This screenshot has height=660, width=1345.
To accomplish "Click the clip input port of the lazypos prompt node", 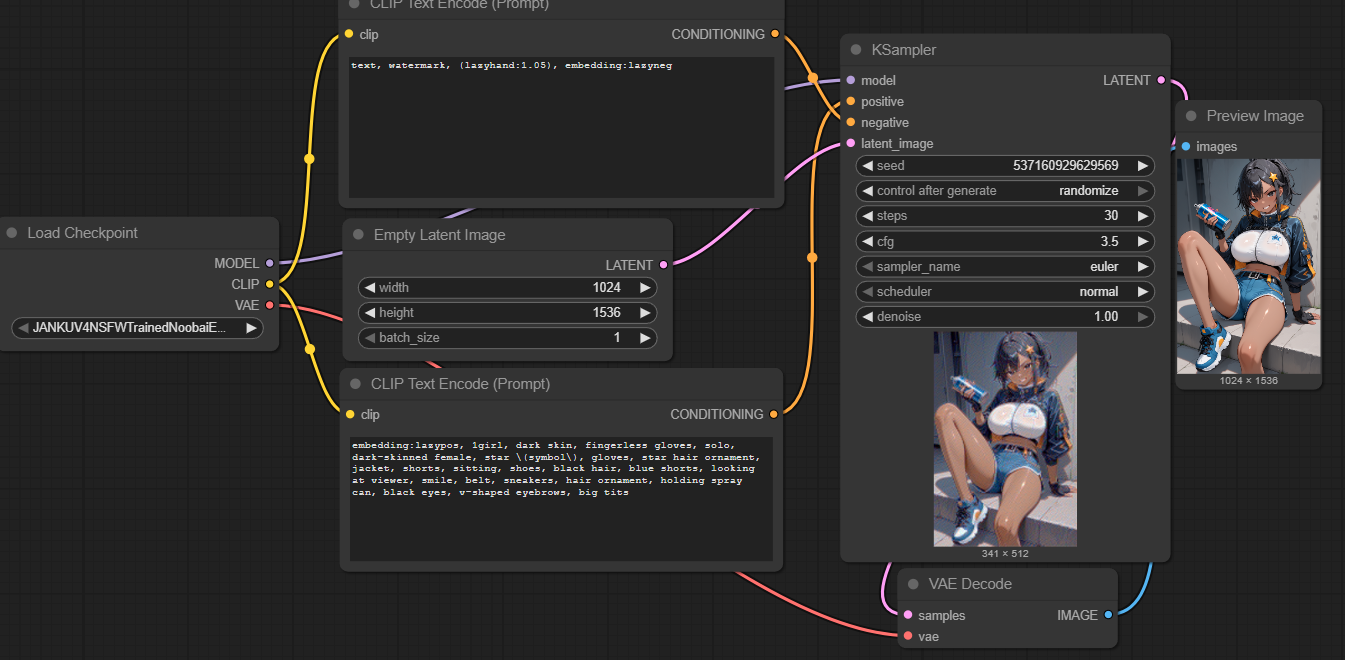I will pyautogui.click(x=349, y=414).
